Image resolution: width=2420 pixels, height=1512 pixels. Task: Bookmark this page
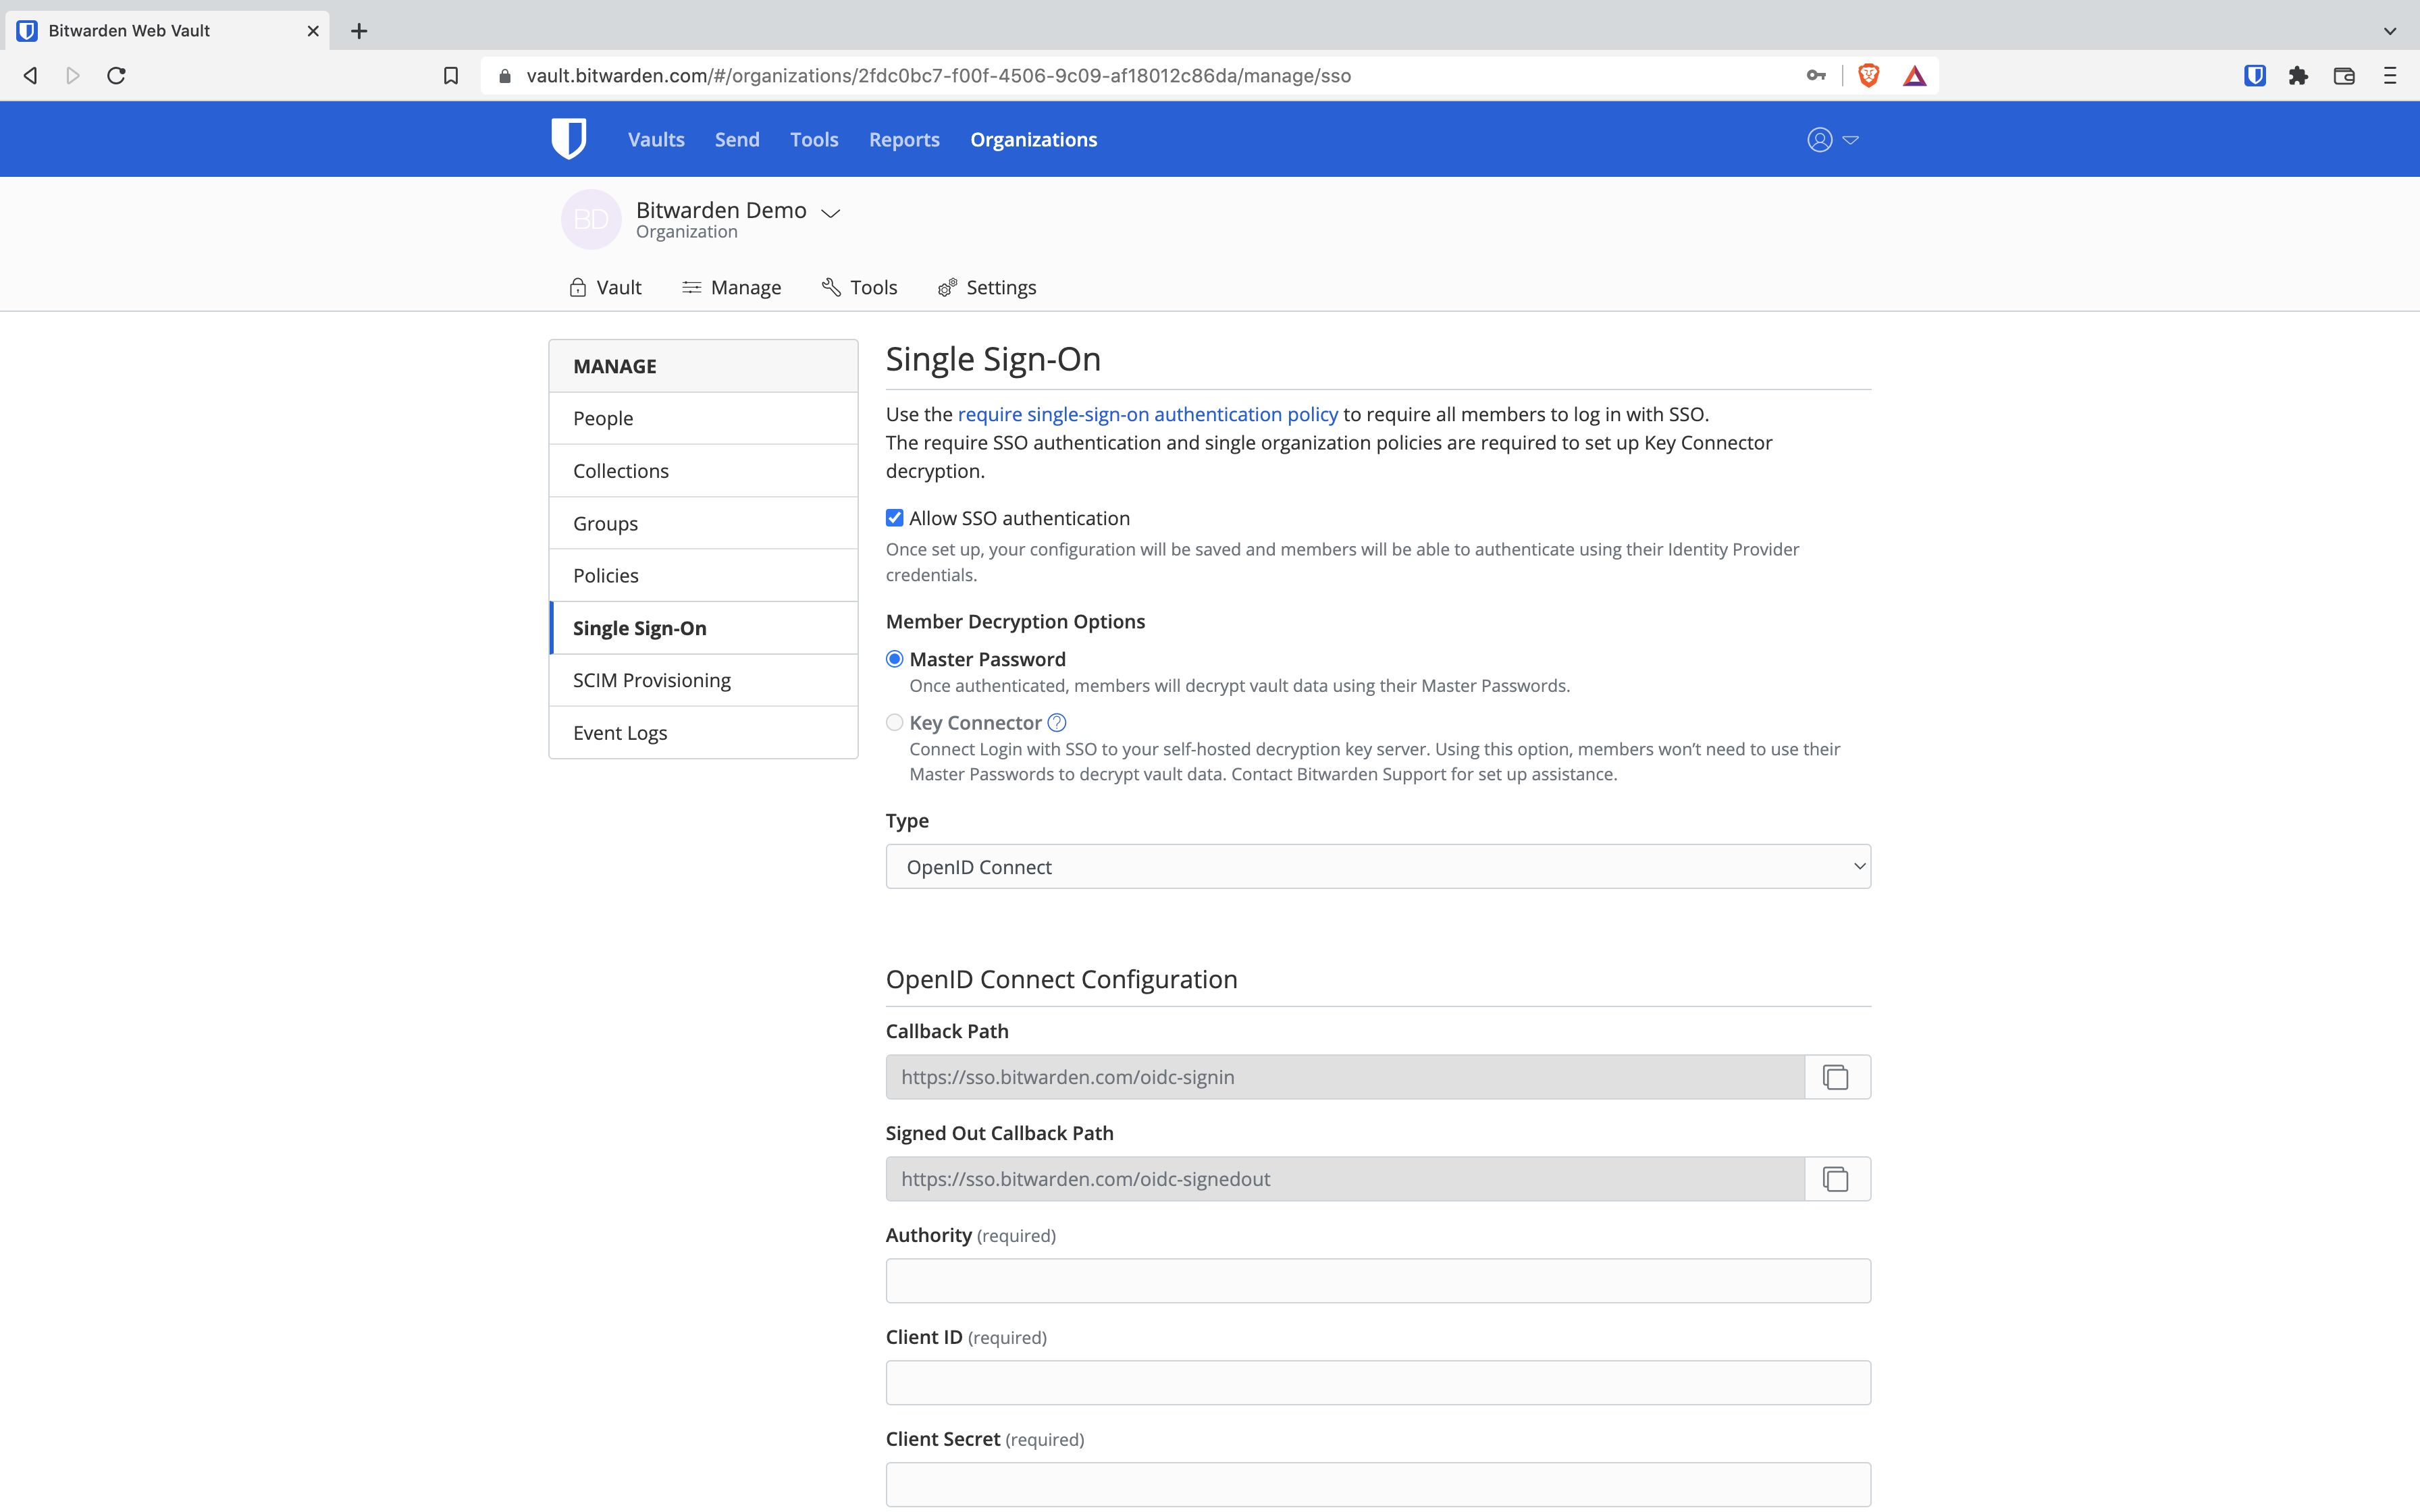pyautogui.click(x=451, y=75)
